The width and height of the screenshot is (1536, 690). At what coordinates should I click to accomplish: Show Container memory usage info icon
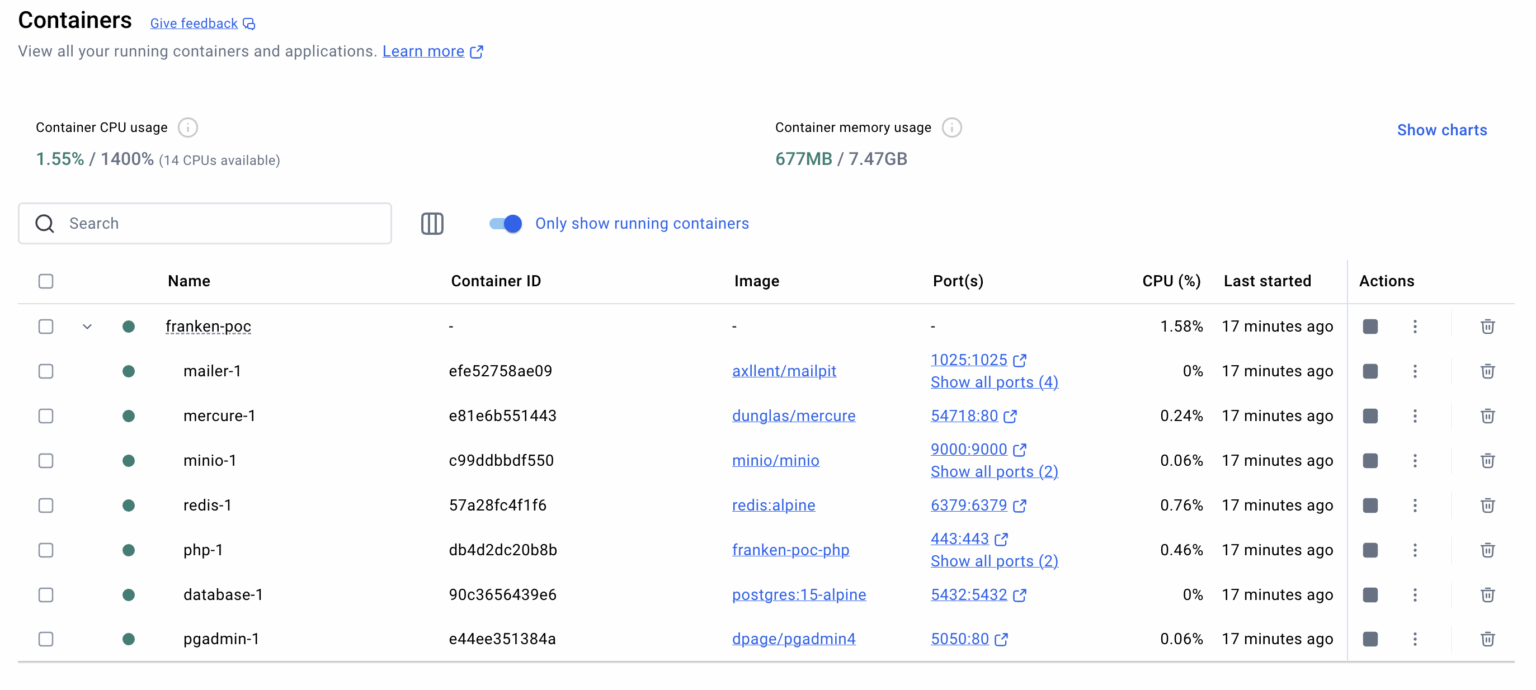(951, 128)
